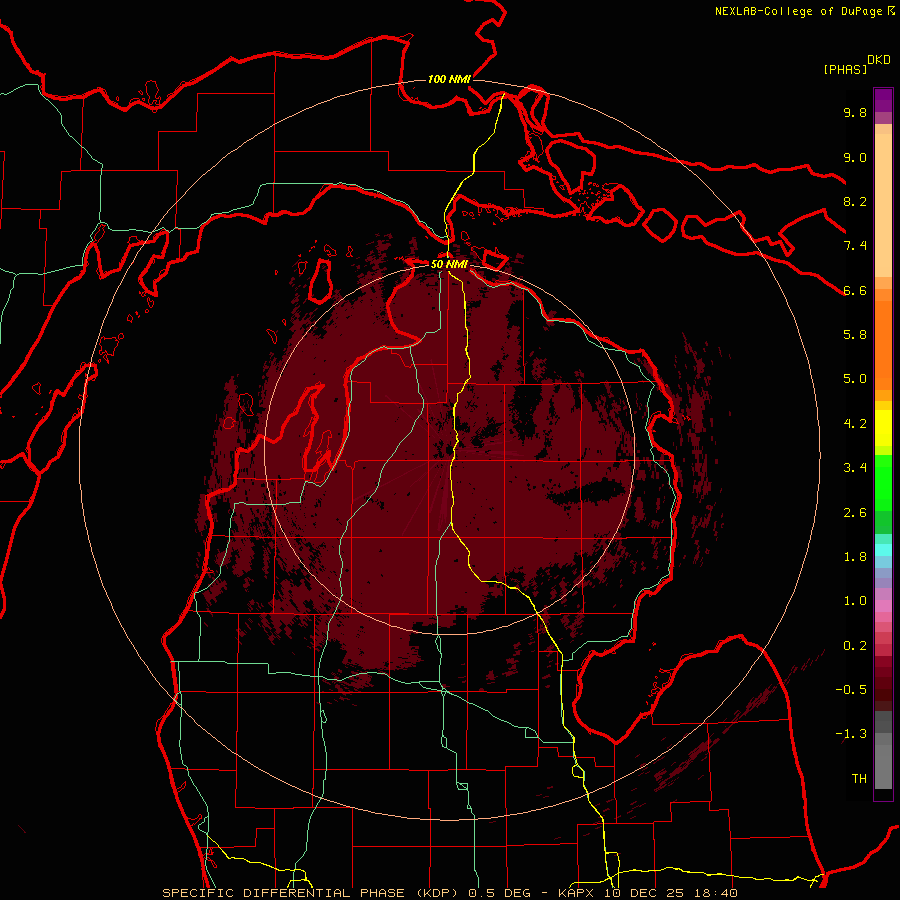Select the 9.0 value on color scale
Viewport: 900px width, 900px height.
855,157
